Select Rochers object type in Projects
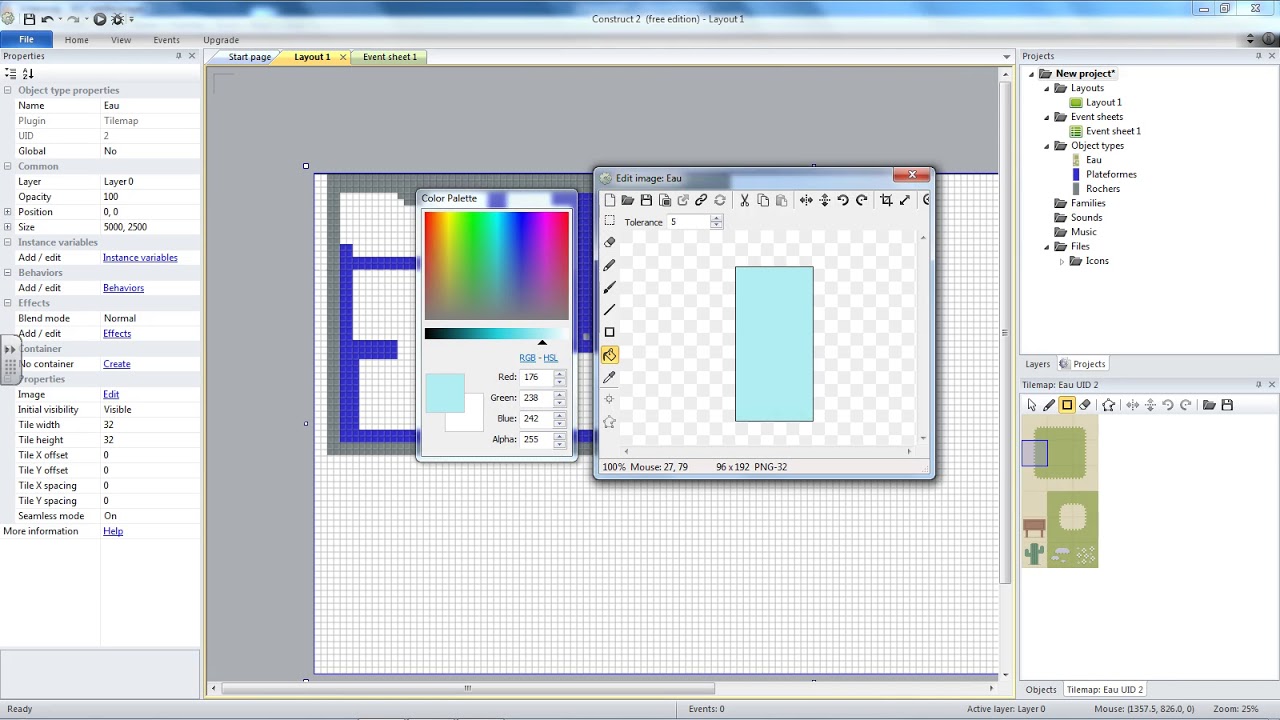Image resolution: width=1280 pixels, height=720 pixels. click(x=1103, y=189)
